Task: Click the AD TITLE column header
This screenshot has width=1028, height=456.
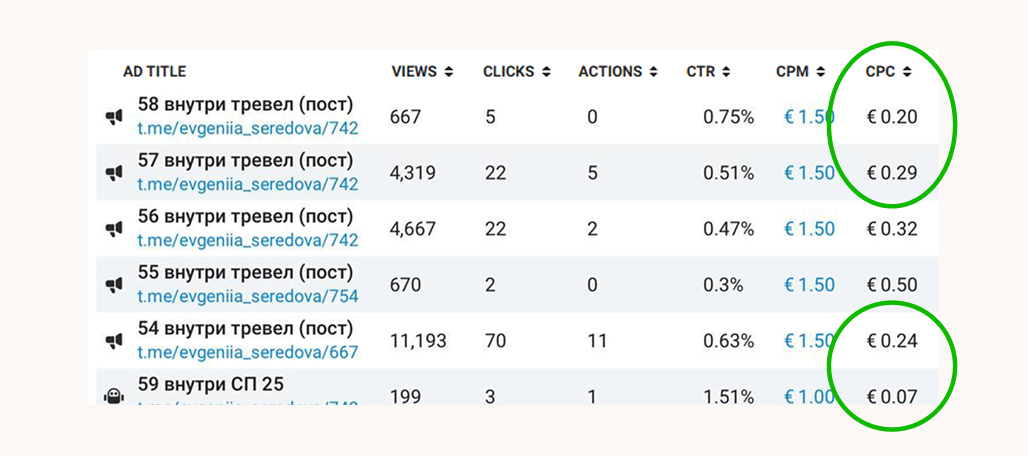Action: 154,72
